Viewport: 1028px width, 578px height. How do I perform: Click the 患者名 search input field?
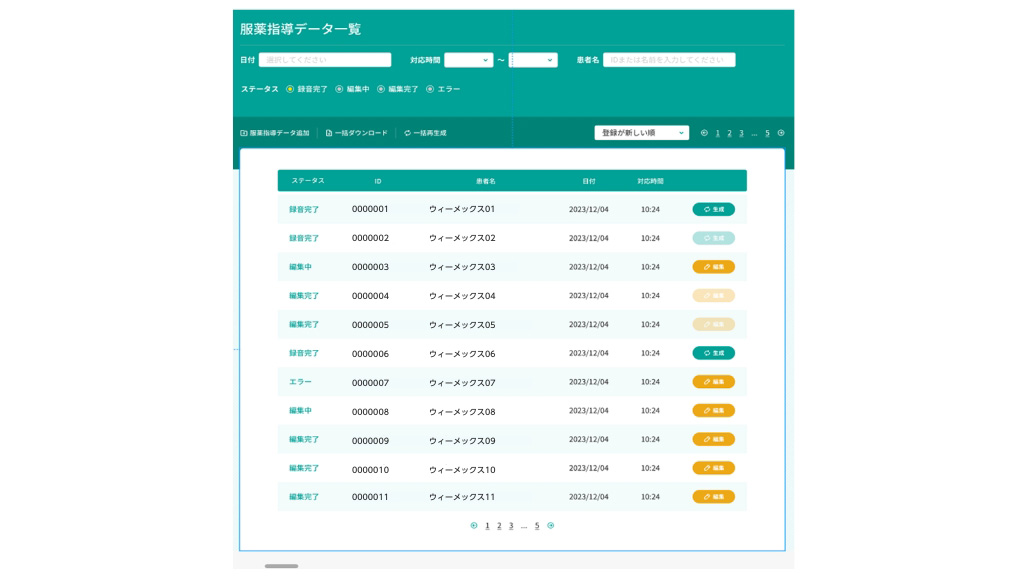(x=669, y=60)
